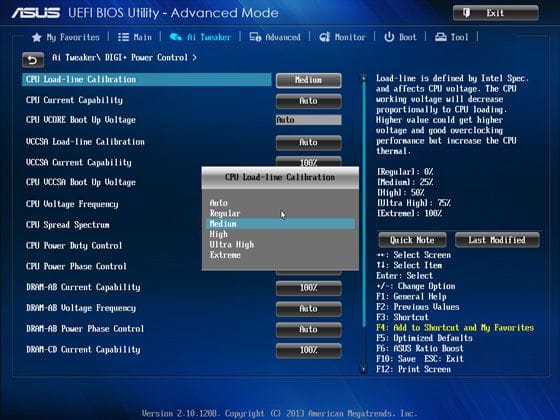
Task: Click the F5 Optimized Defaults hint
Action: point(424,338)
